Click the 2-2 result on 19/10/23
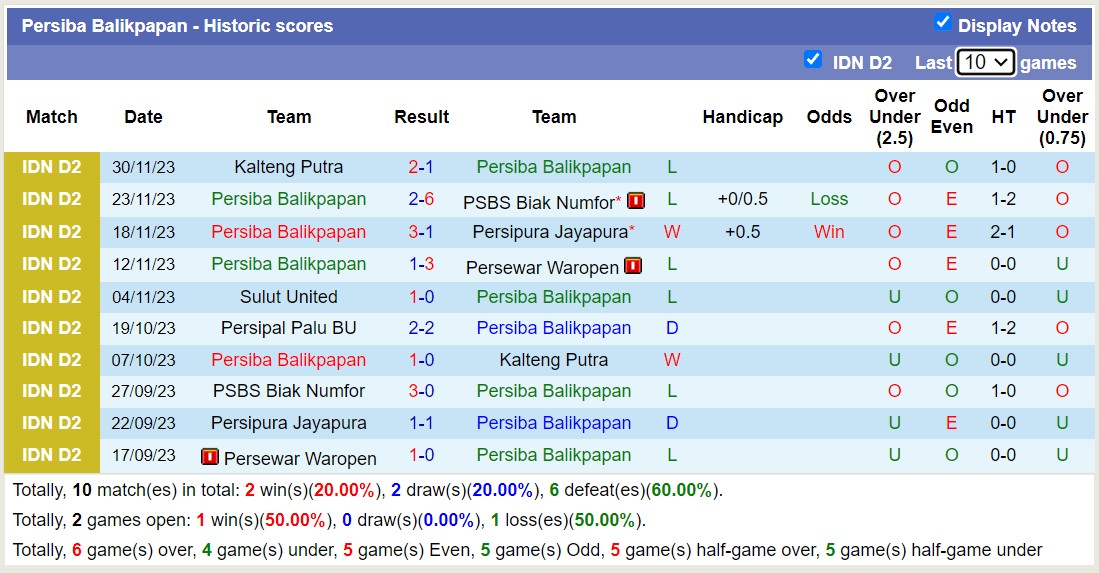This screenshot has width=1099, height=573. [x=421, y=328]
